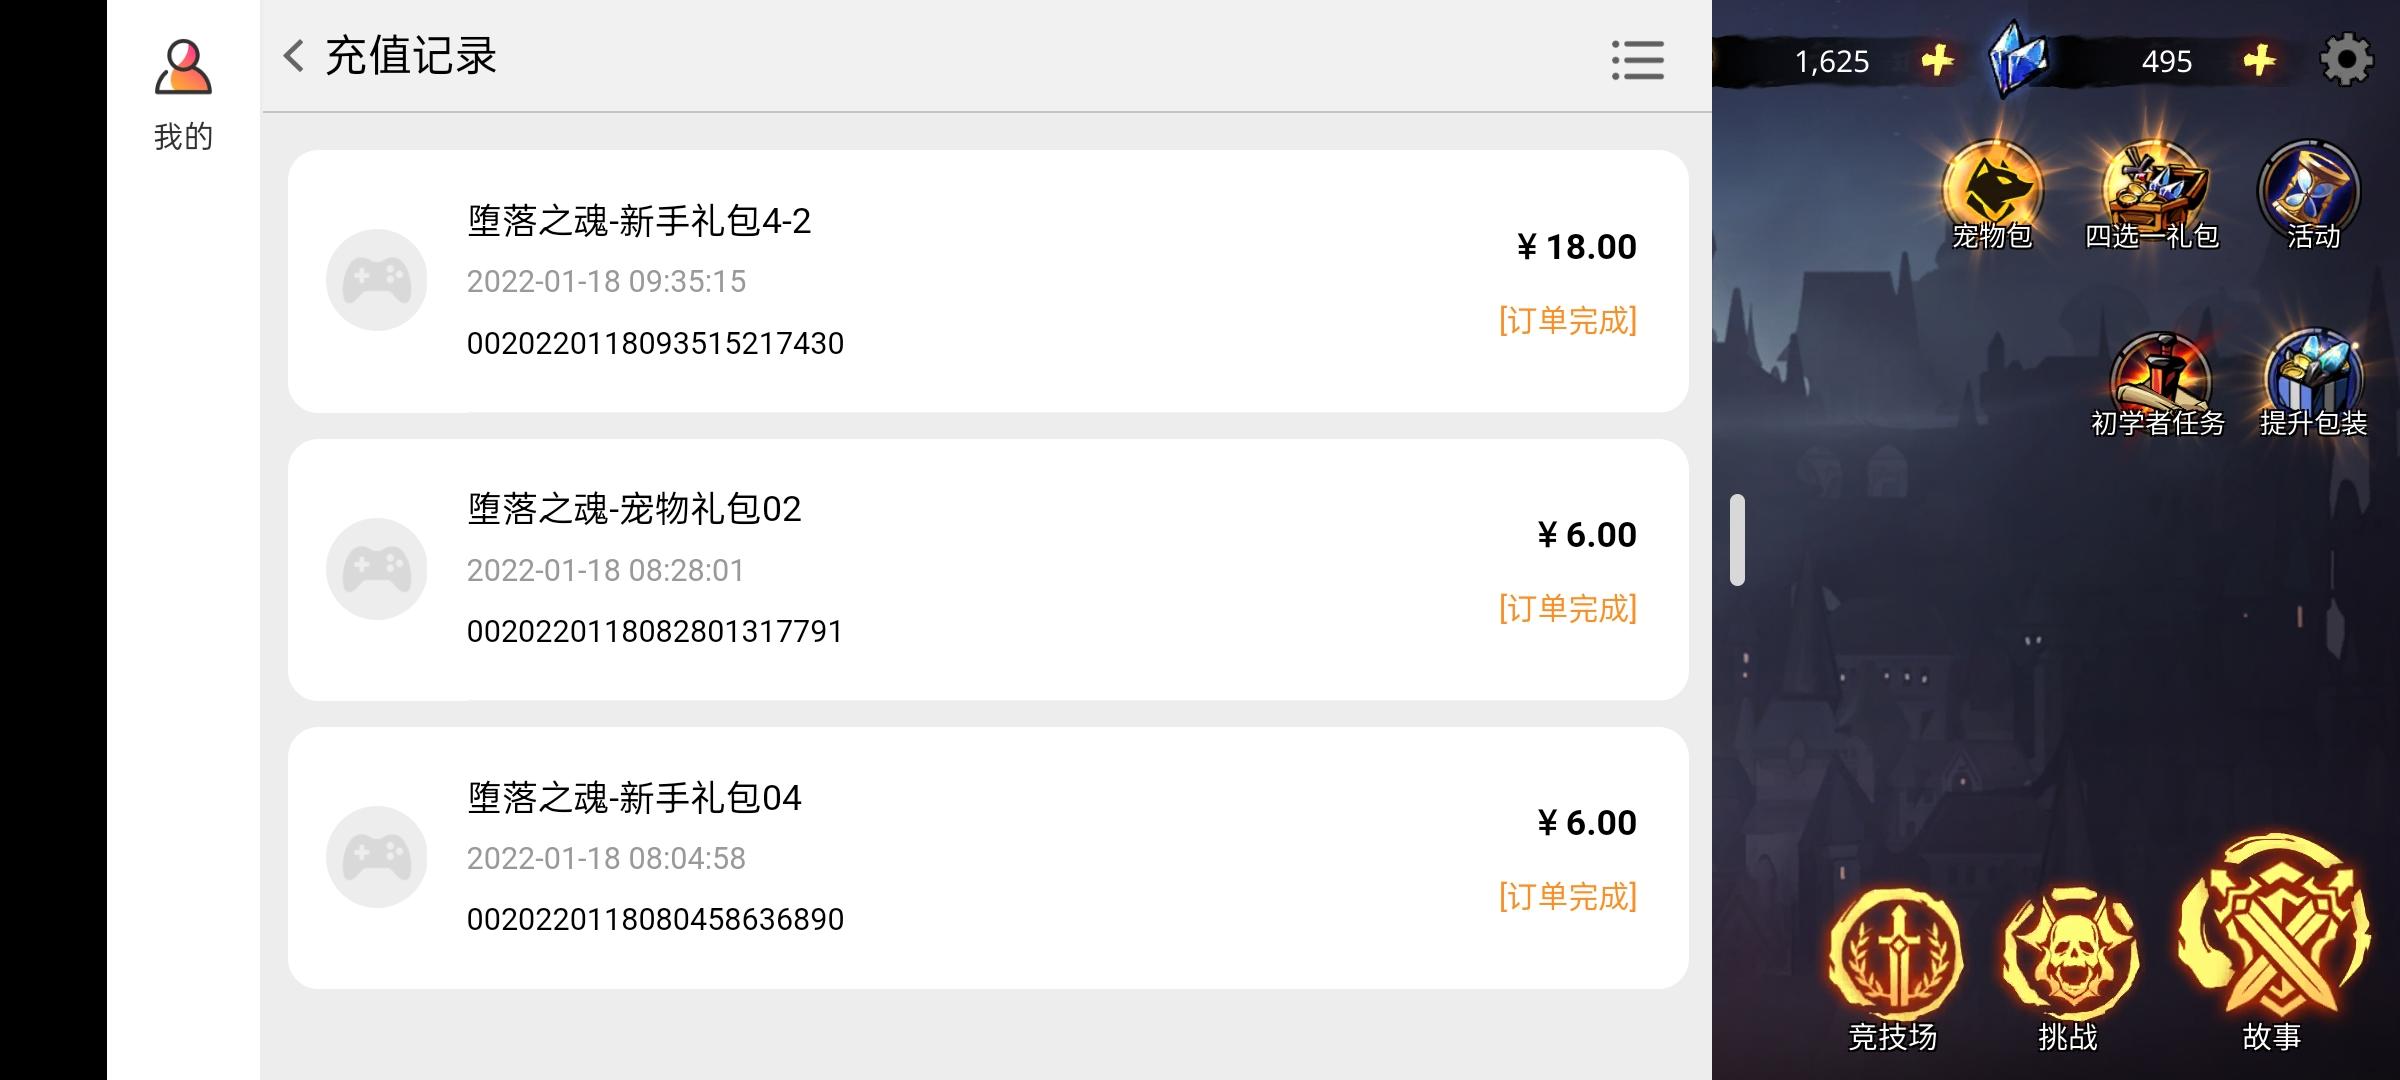Image resolution: width=2400 pixels, height=1080 pixels.
Task: Add gold with the plus next to 1,625
Action: pos(1937,60)
